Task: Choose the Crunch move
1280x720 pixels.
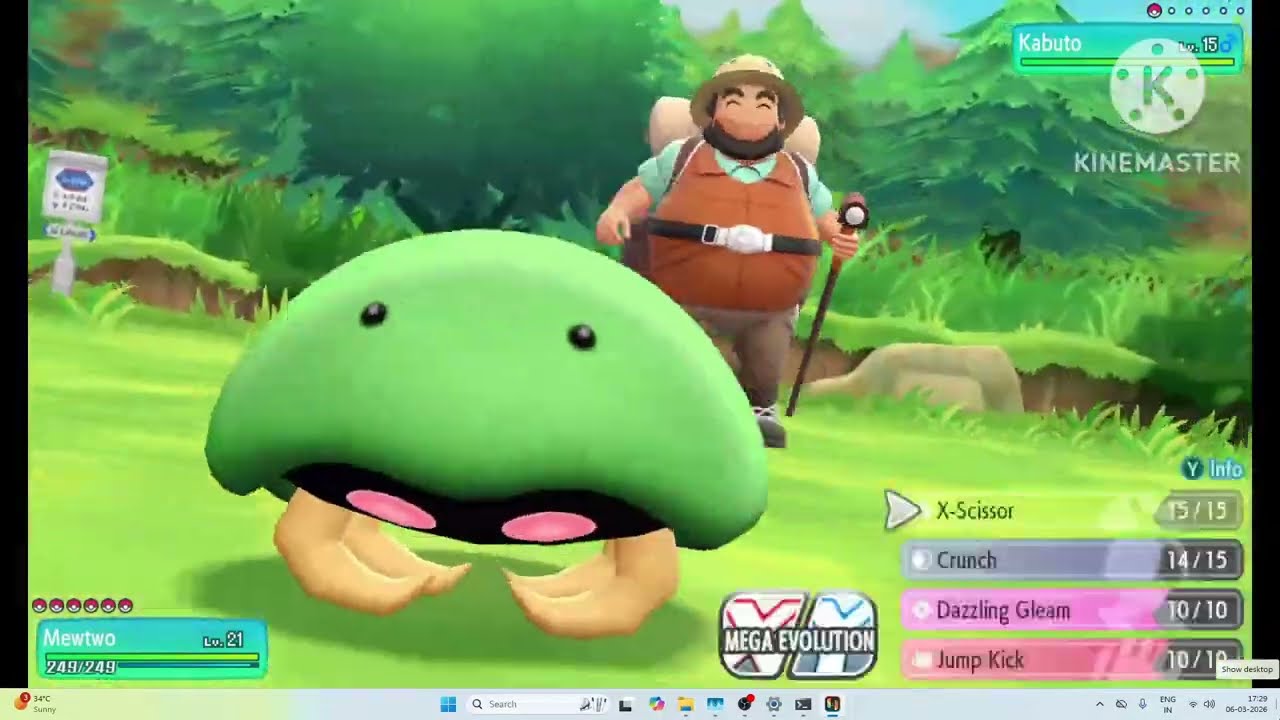Action: click(x=1073, y=560)
